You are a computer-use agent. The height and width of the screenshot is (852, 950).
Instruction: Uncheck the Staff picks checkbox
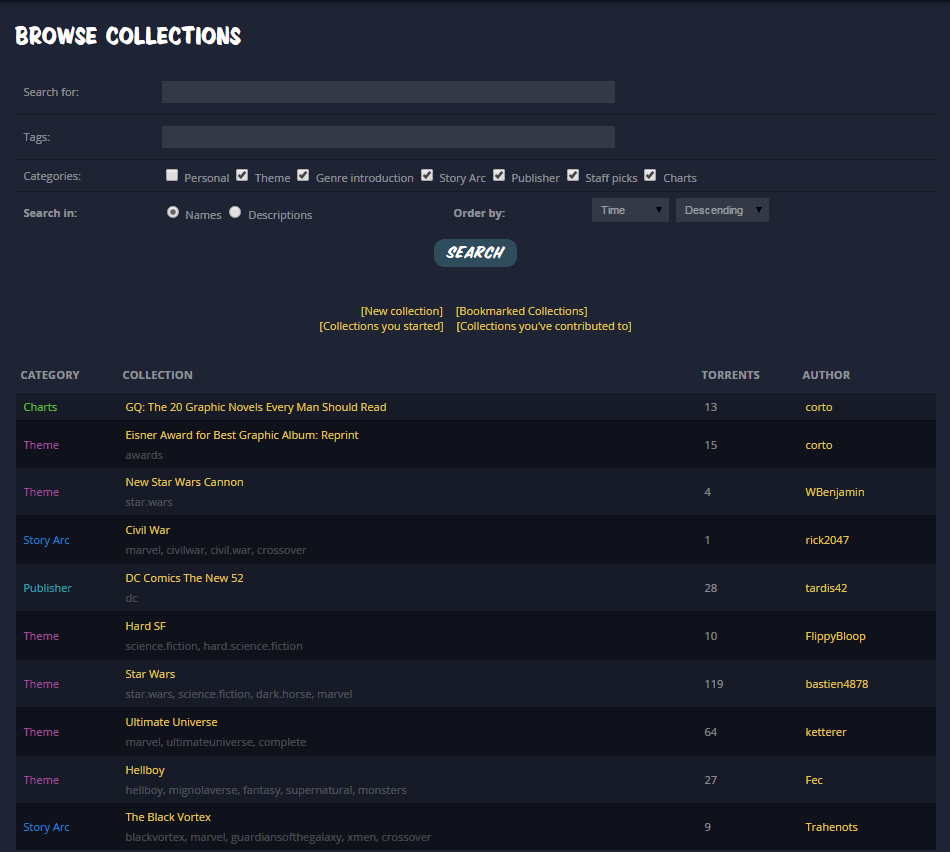coord(573,175)
